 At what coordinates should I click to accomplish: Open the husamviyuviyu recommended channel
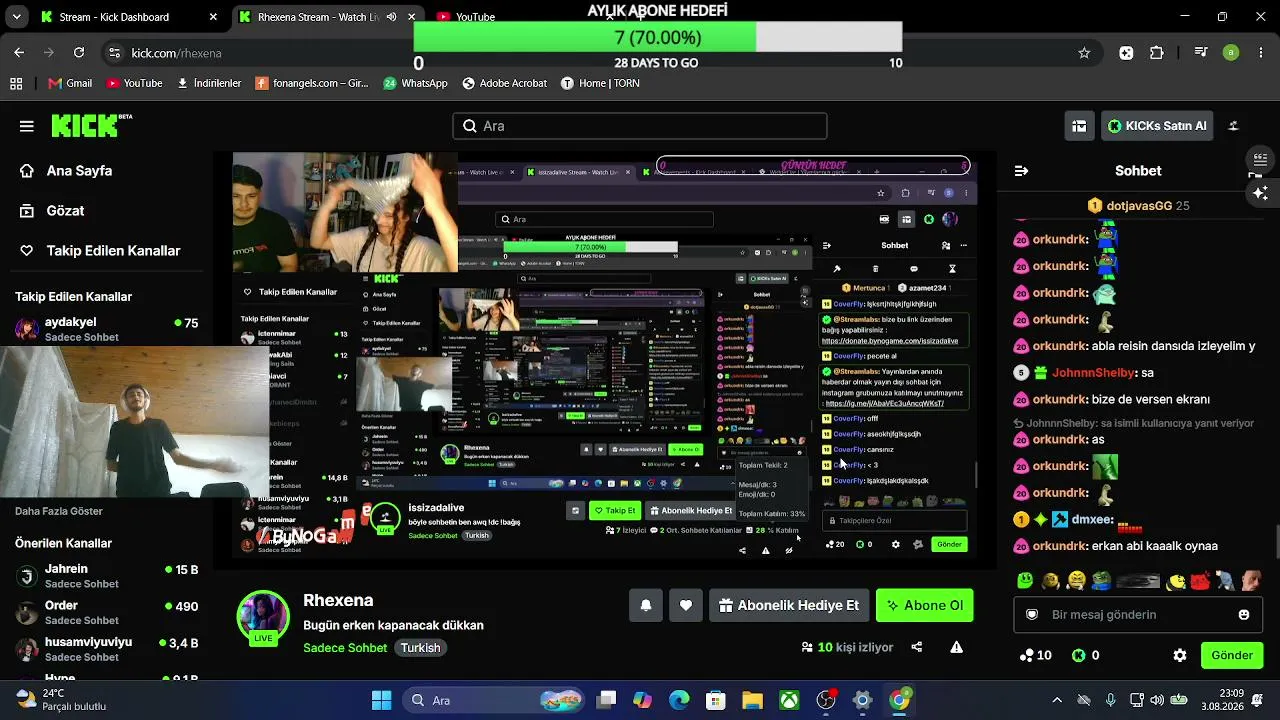click(x=107, y=649)
